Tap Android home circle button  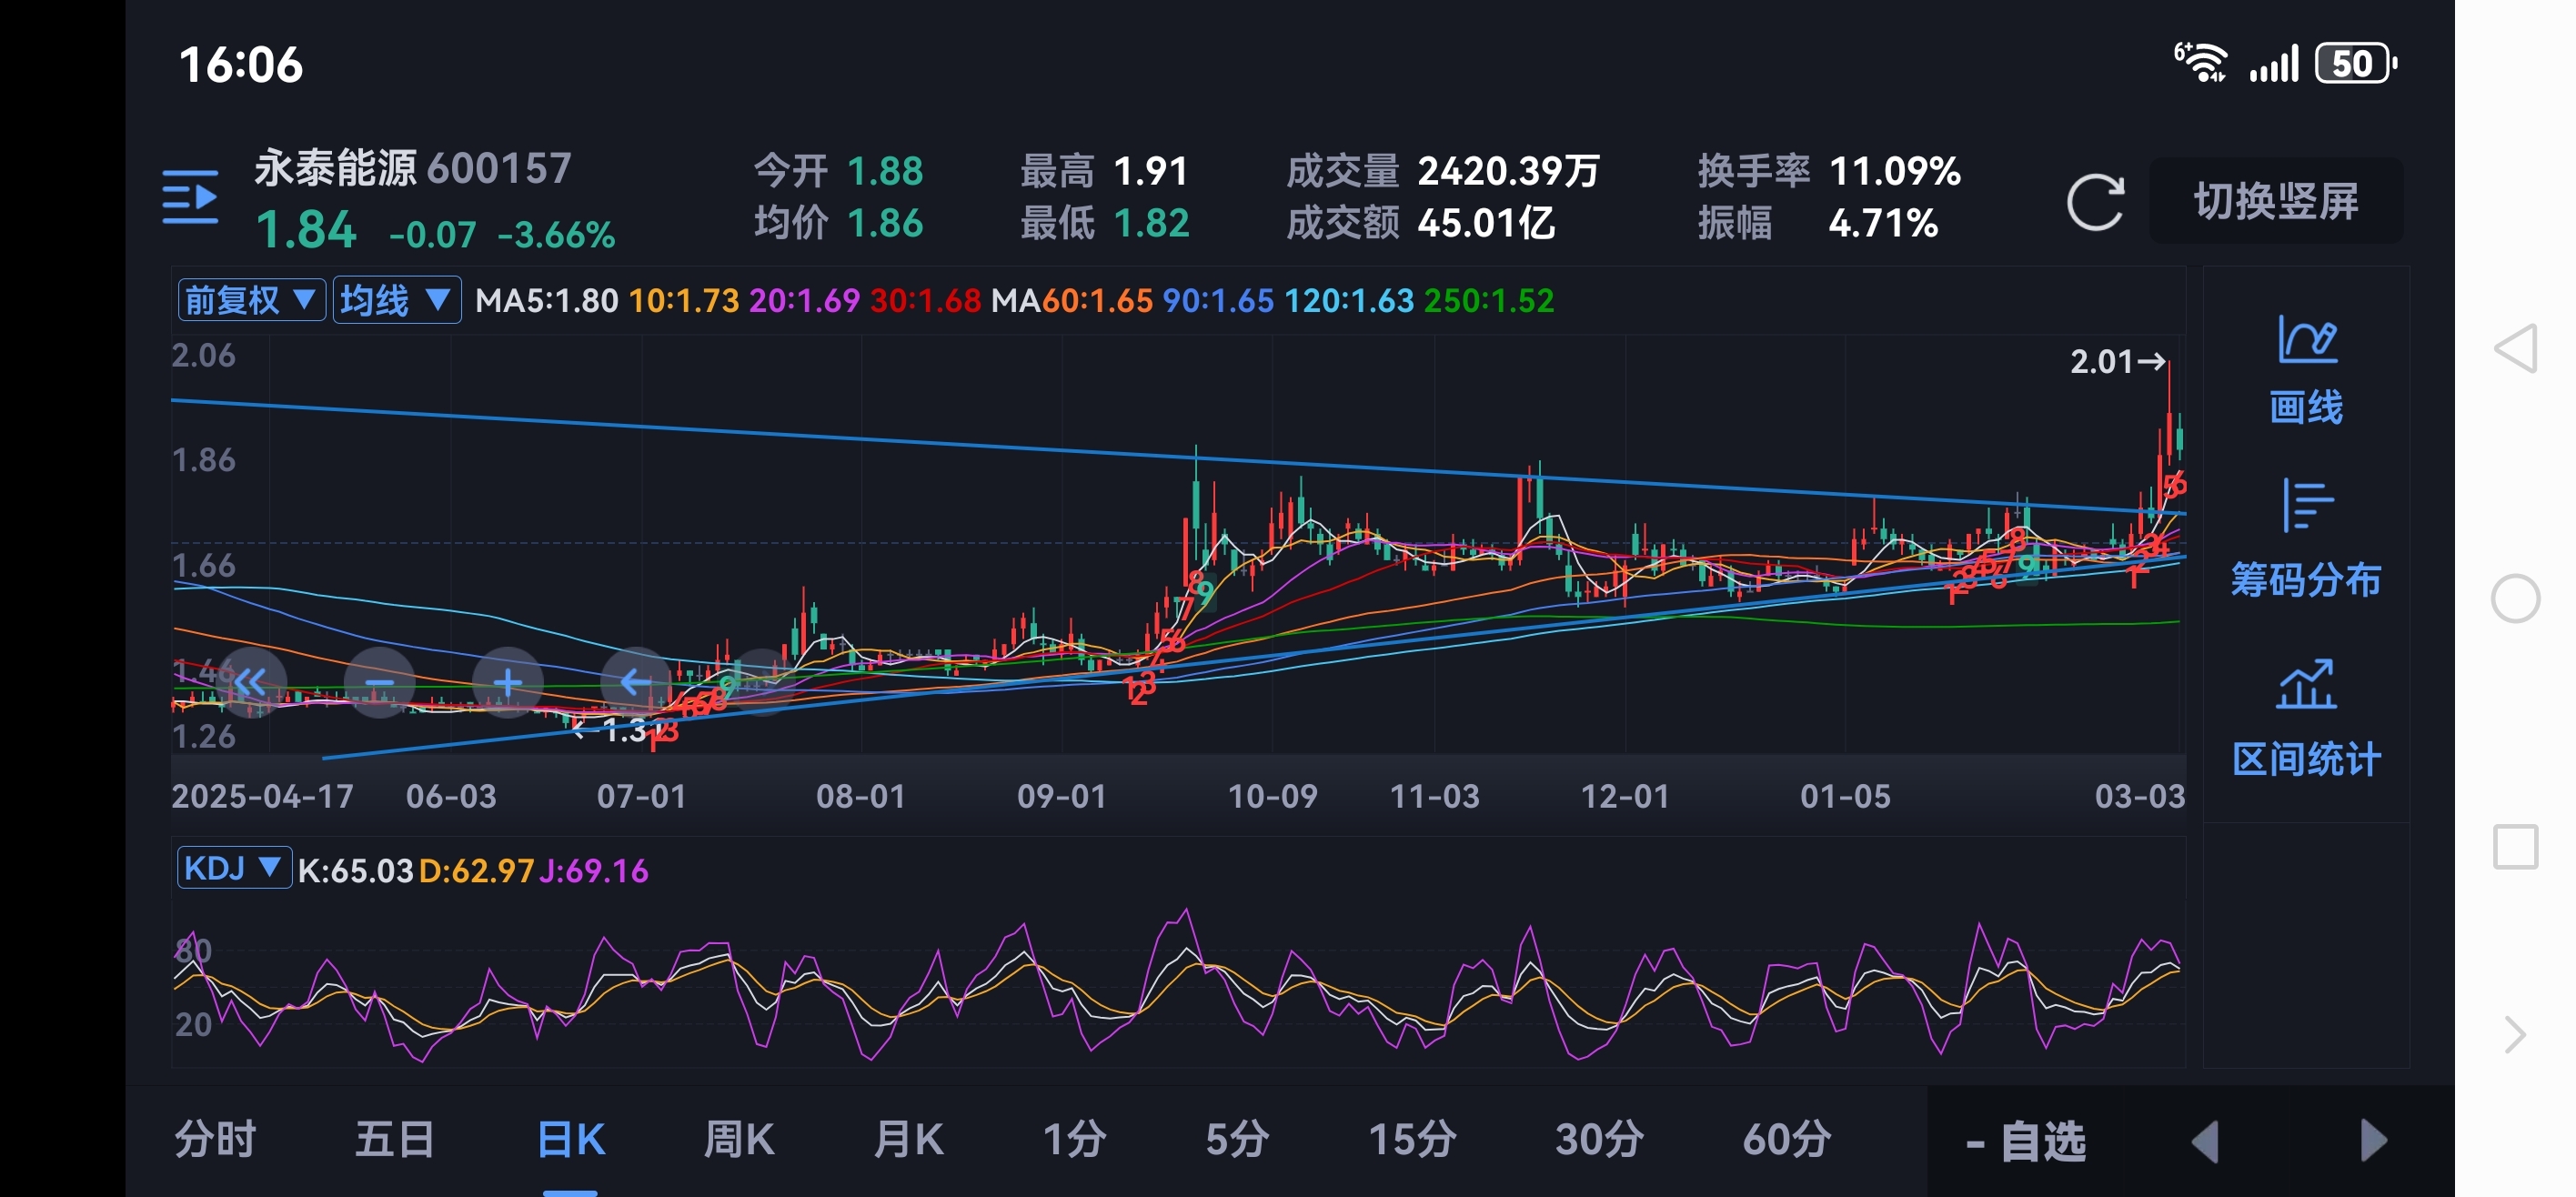[x=2515, y=599]
